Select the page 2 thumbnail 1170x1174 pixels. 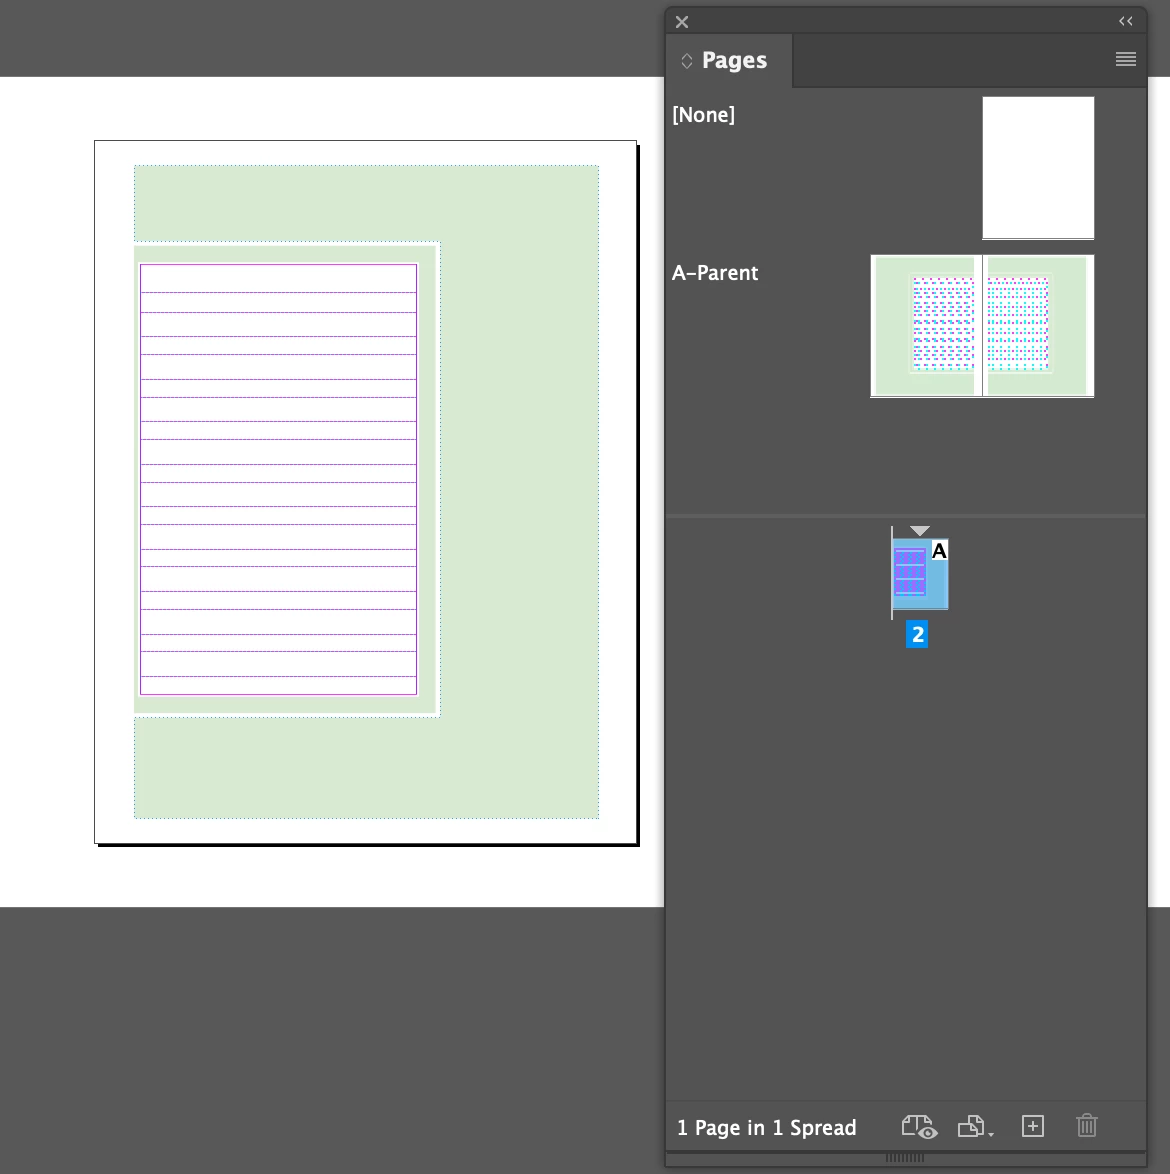click(x=920, y=574)
